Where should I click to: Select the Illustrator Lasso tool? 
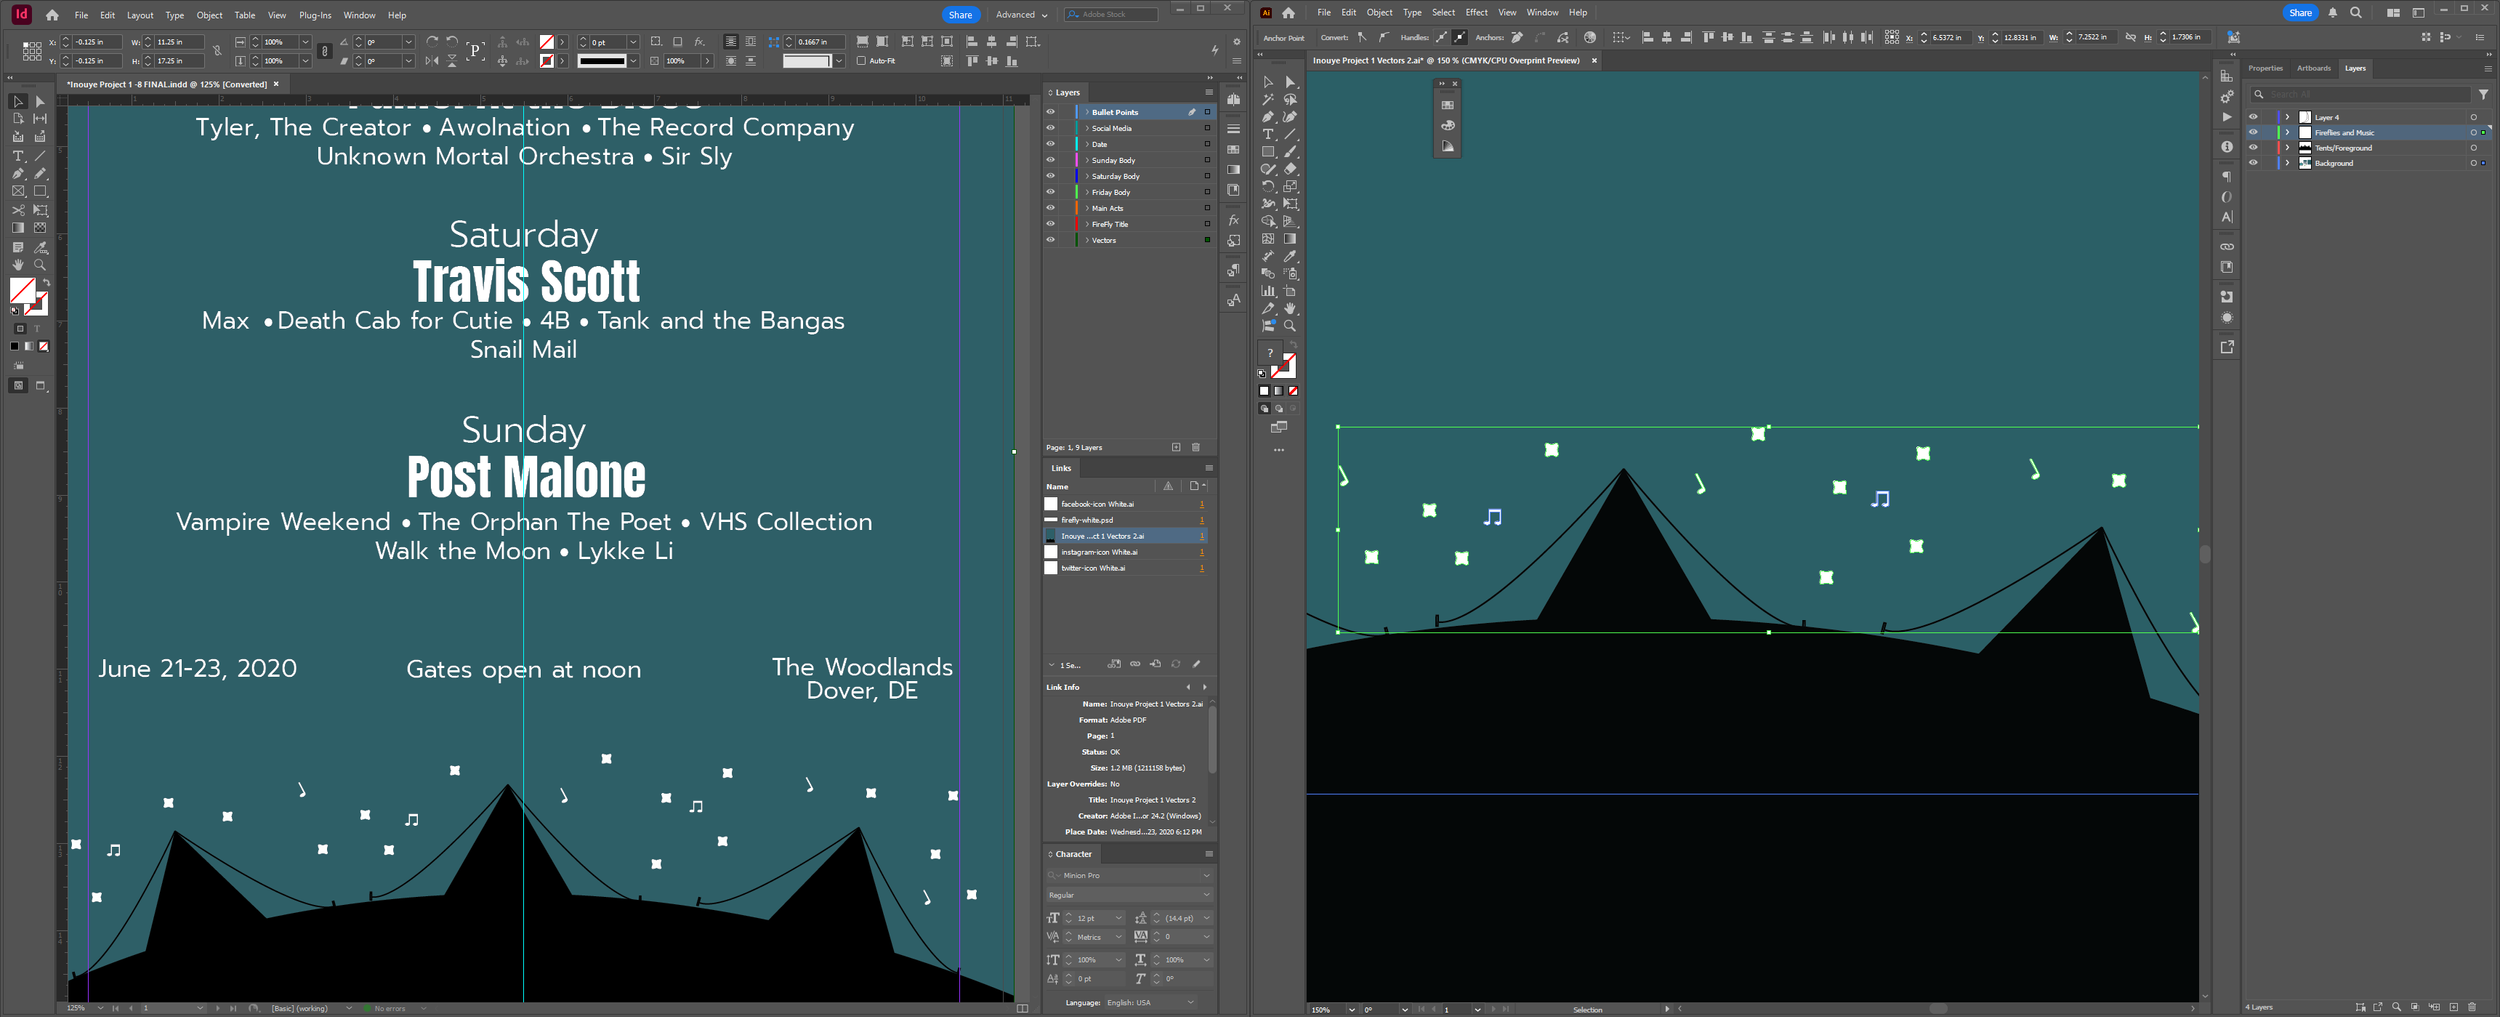click(x=1290, y=100)
